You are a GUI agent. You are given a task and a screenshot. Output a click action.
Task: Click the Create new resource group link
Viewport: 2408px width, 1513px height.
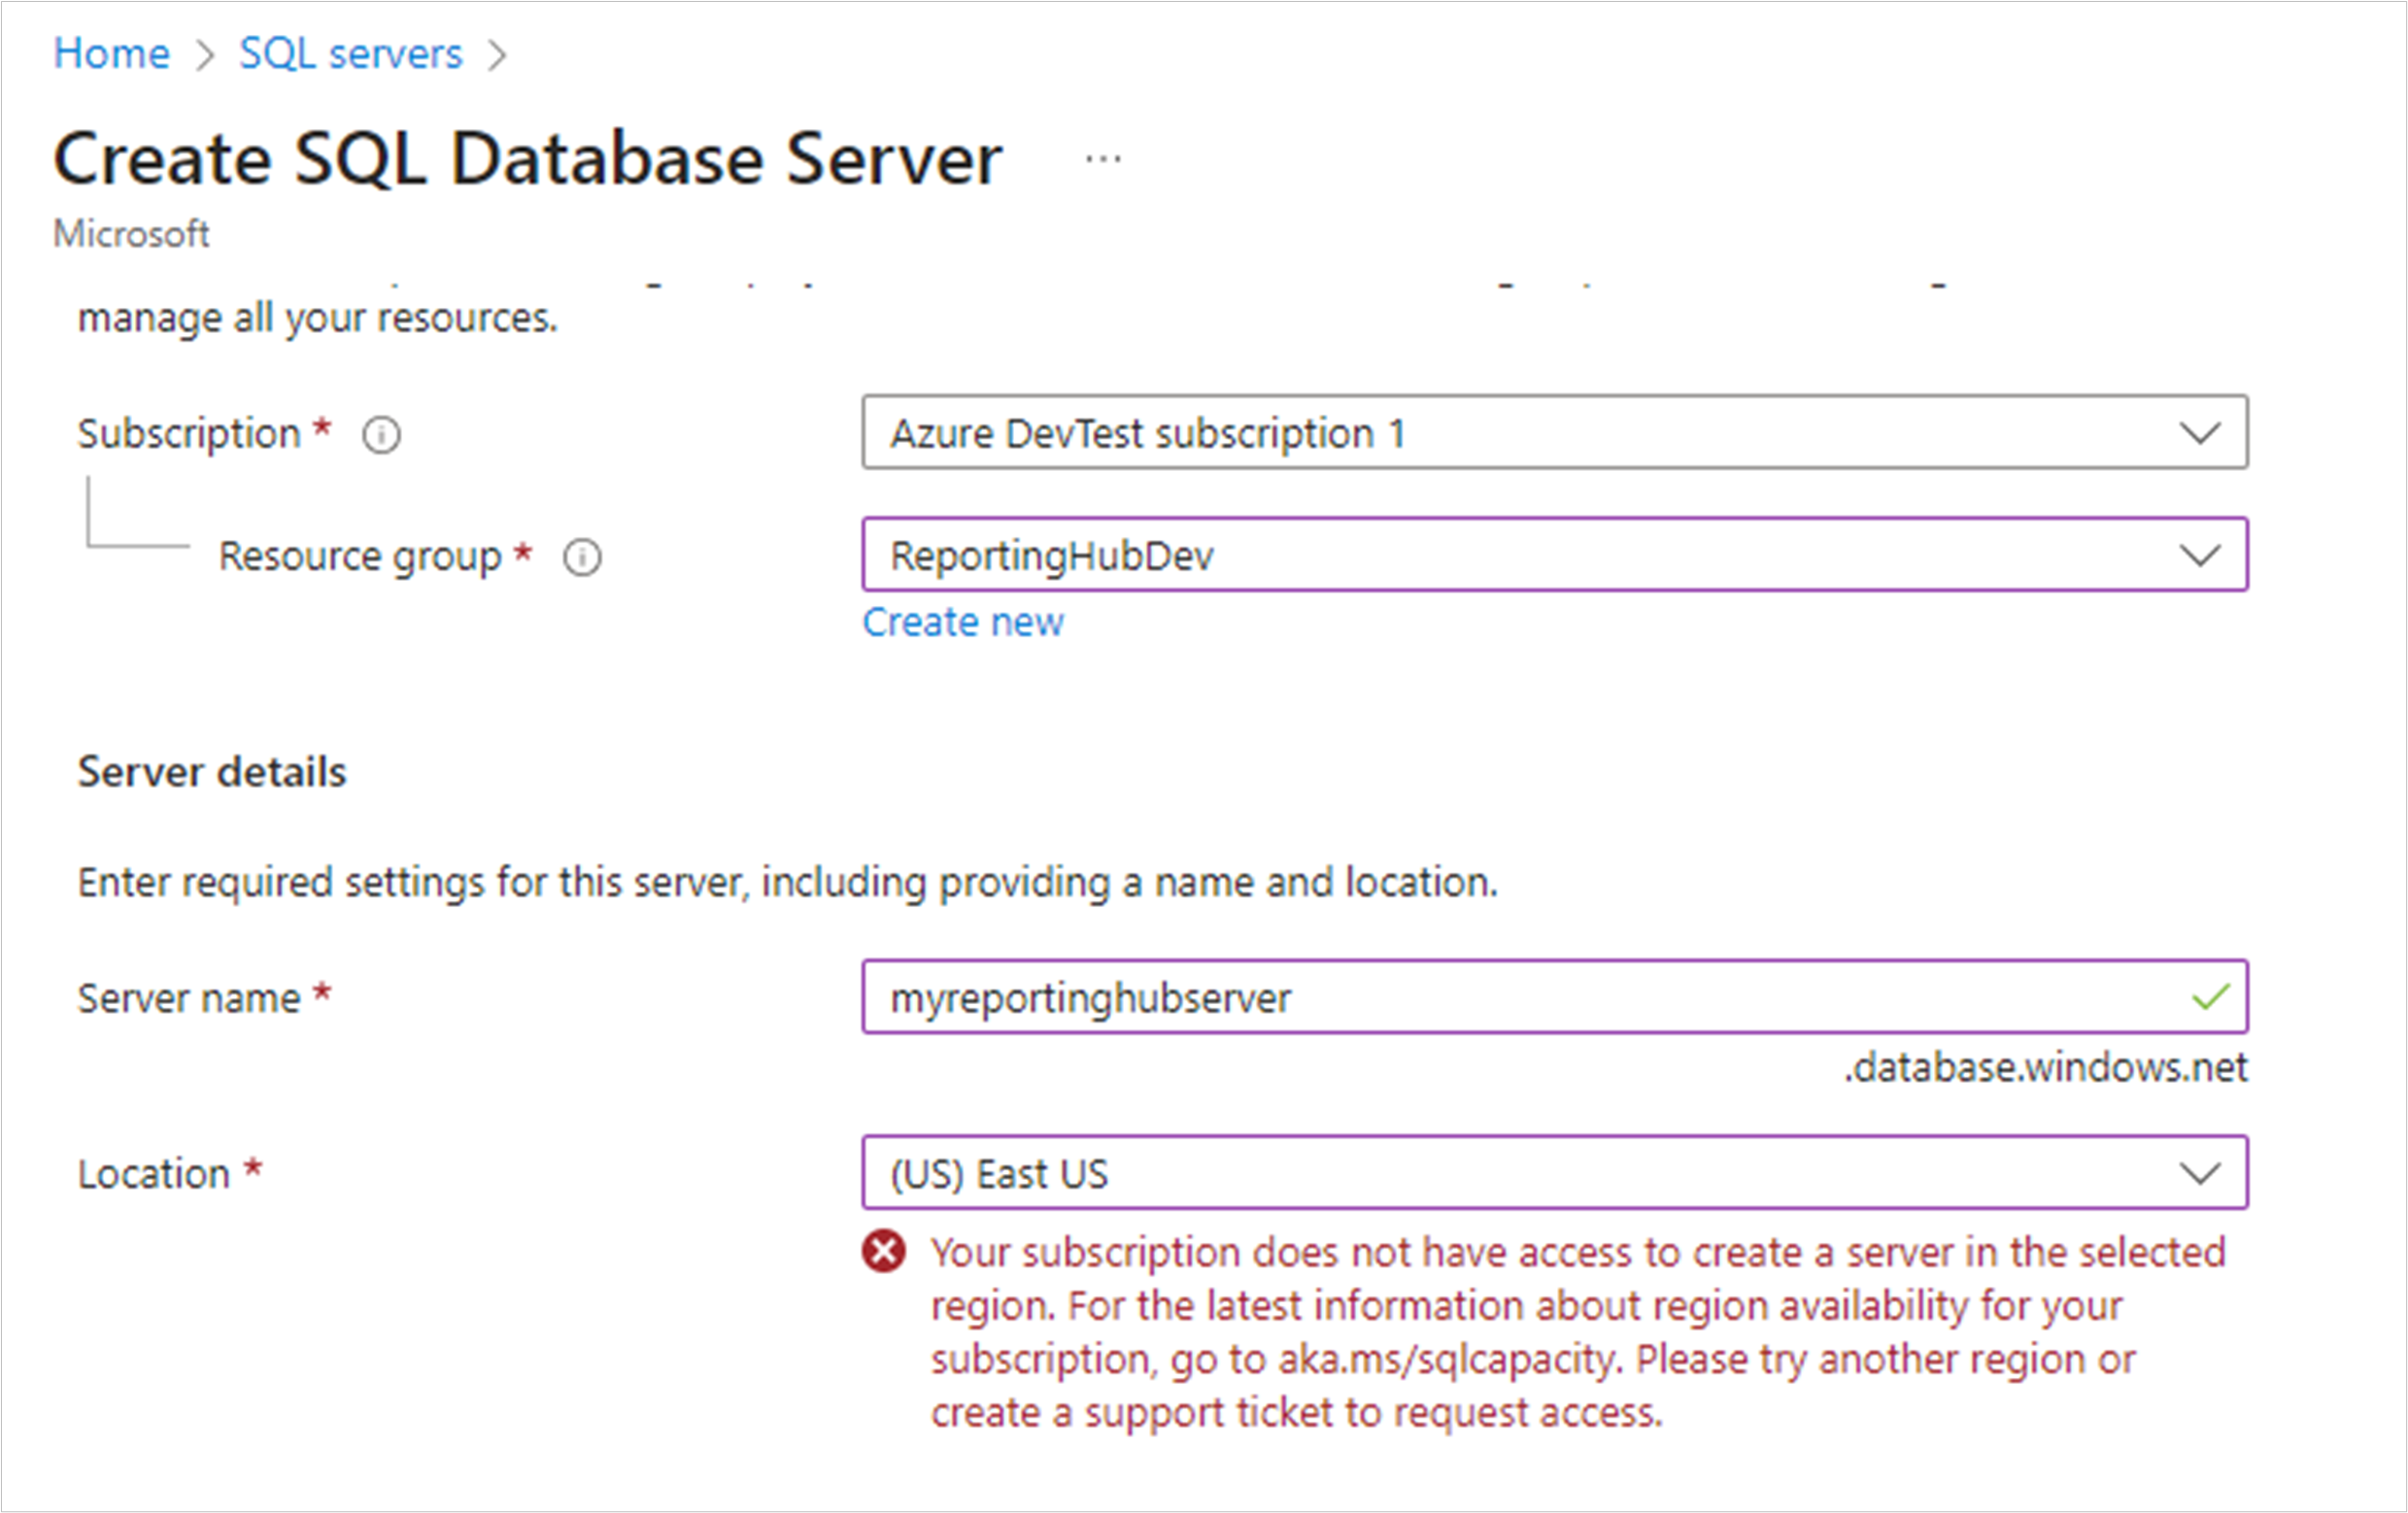point(963,622)
